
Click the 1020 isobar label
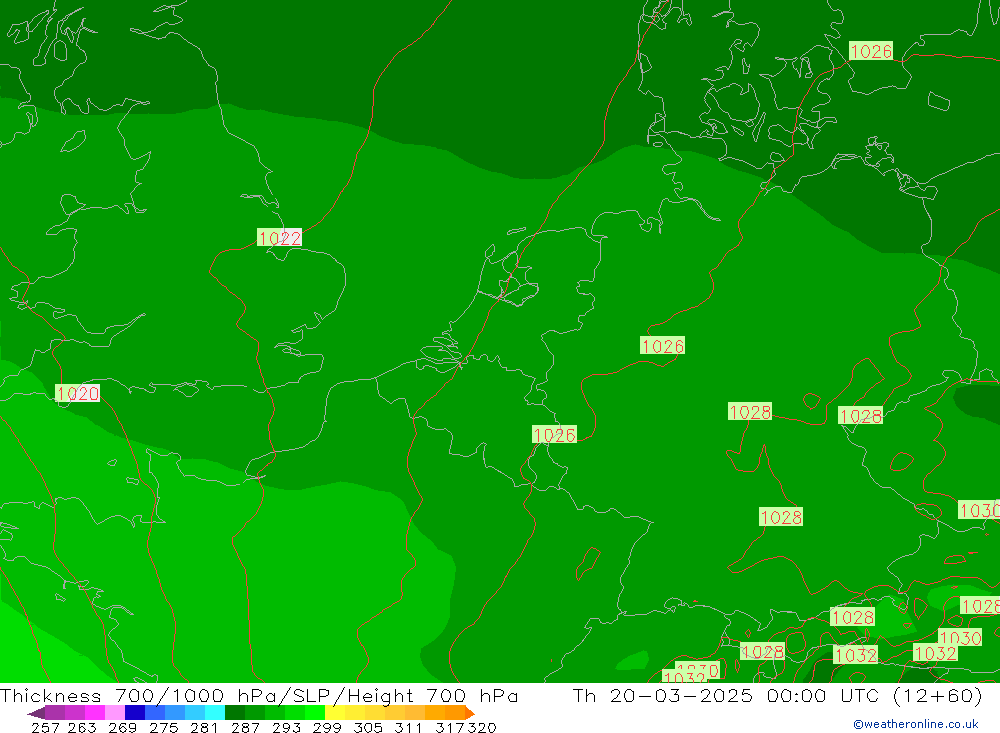click(78, 393)
